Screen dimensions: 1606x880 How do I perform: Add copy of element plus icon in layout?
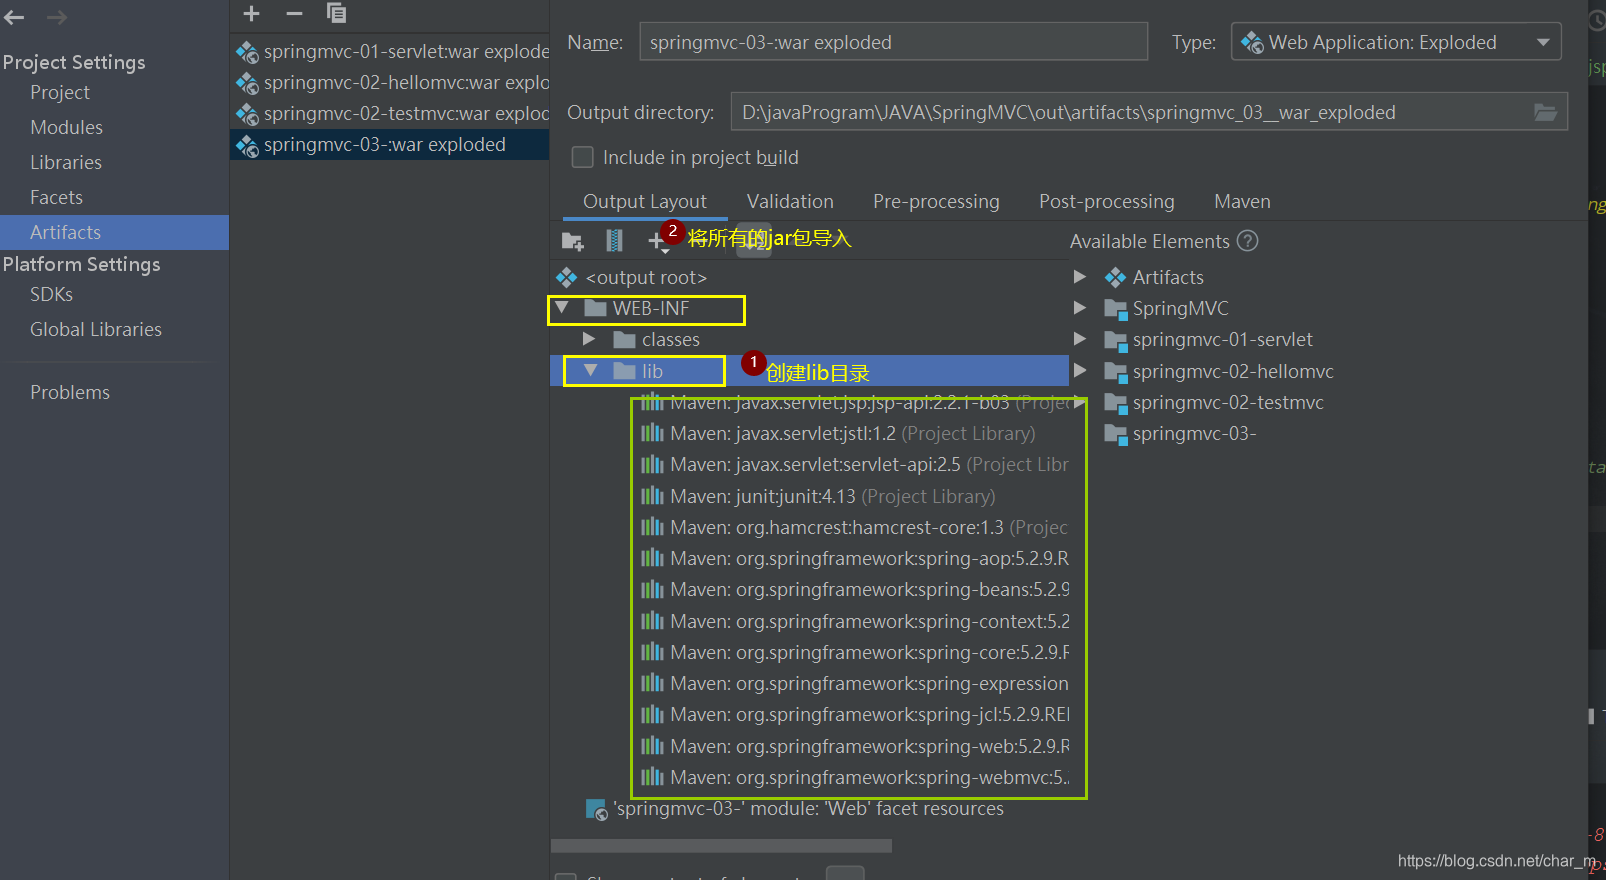point(657,240)
